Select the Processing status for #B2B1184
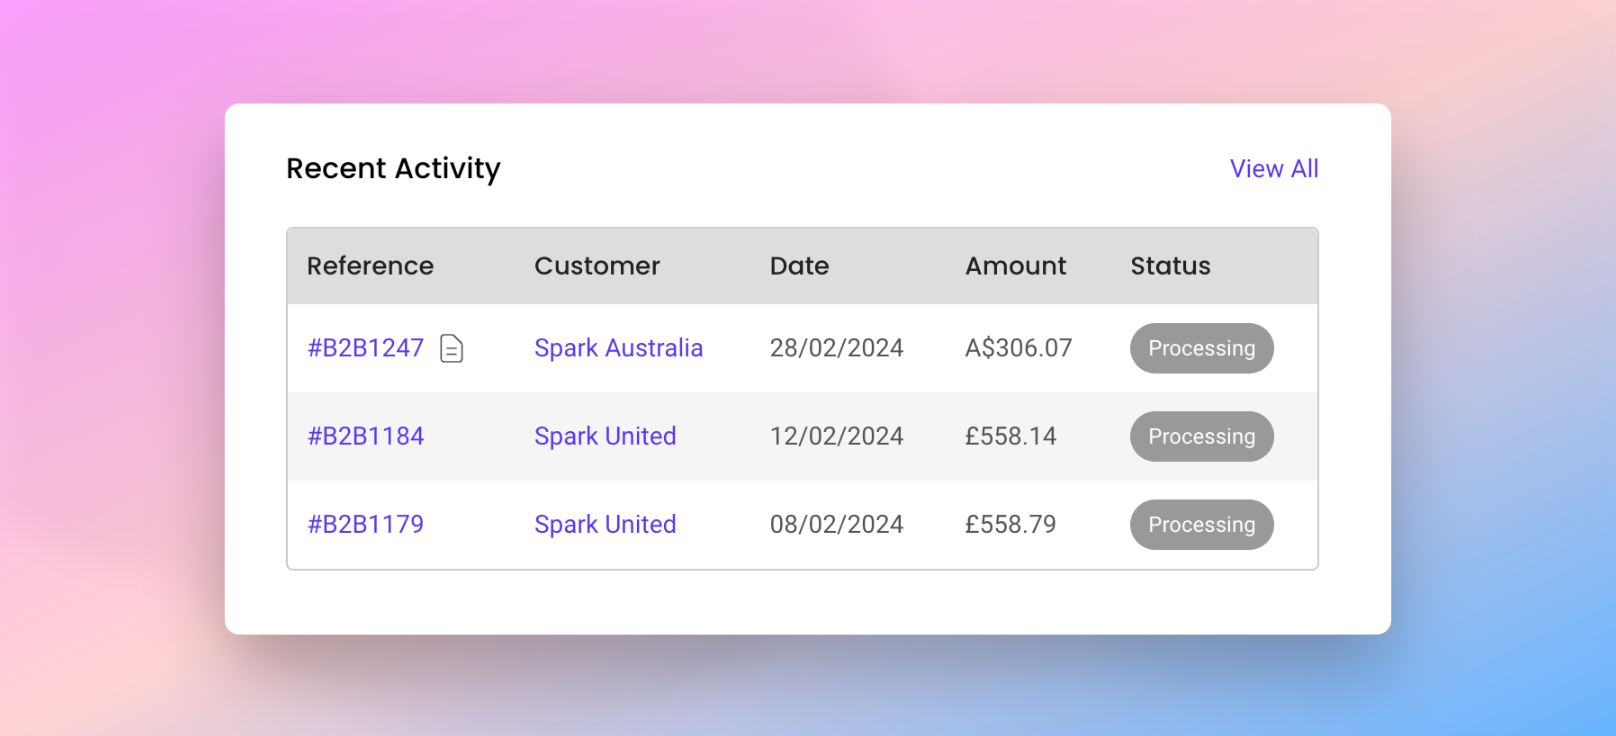The width and height of the screenshot is (1616, 736). (x=1201, y=436)
